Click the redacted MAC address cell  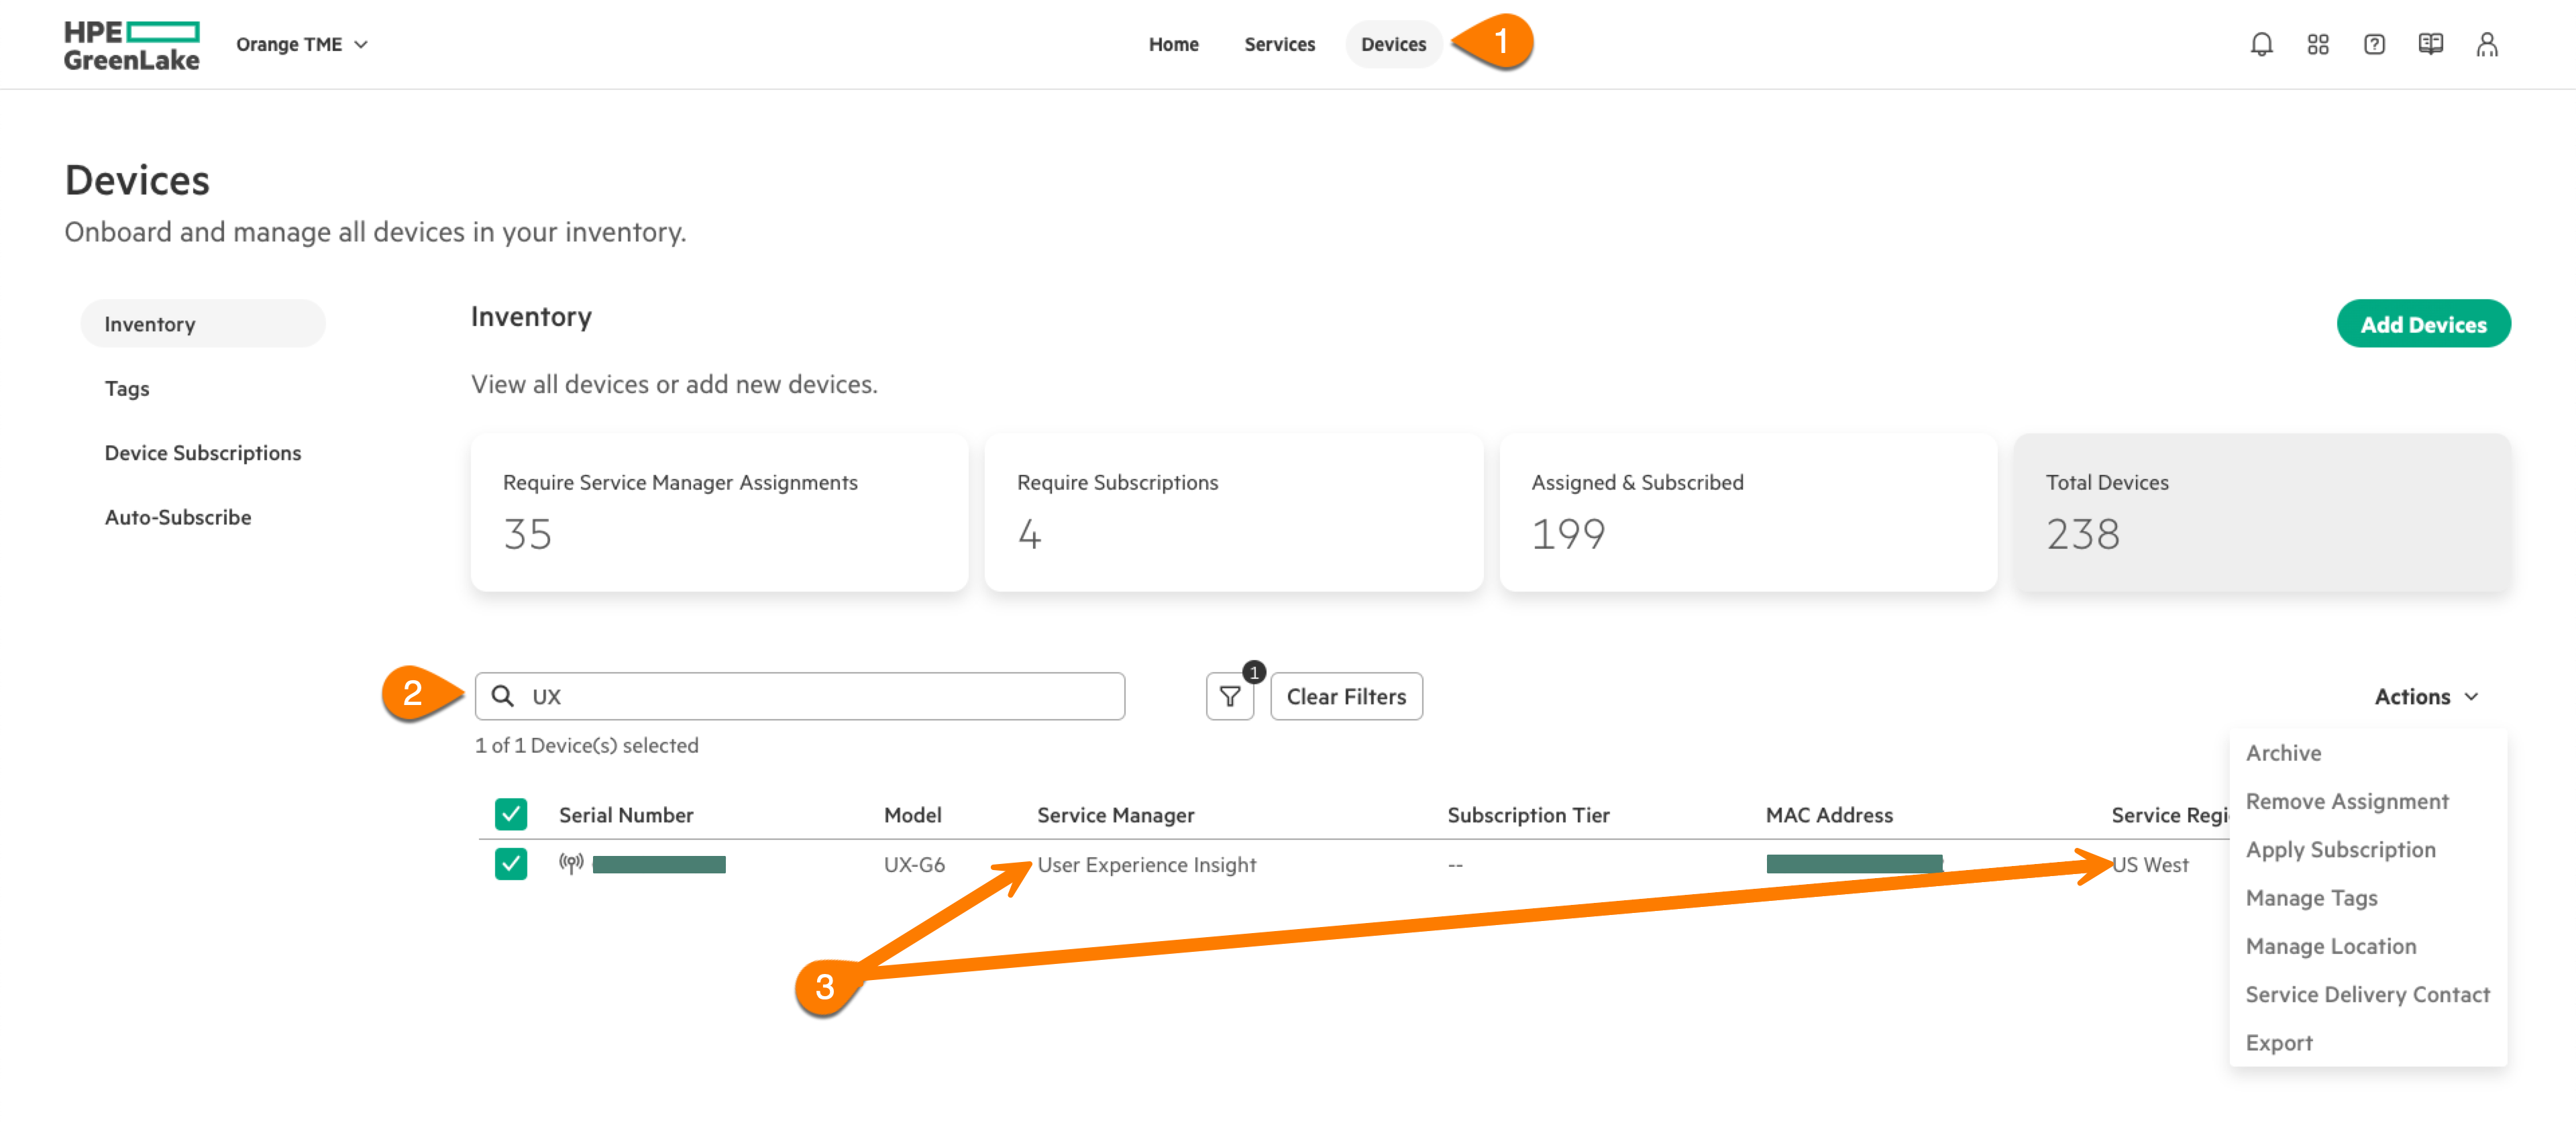[x=1854, y=864]
